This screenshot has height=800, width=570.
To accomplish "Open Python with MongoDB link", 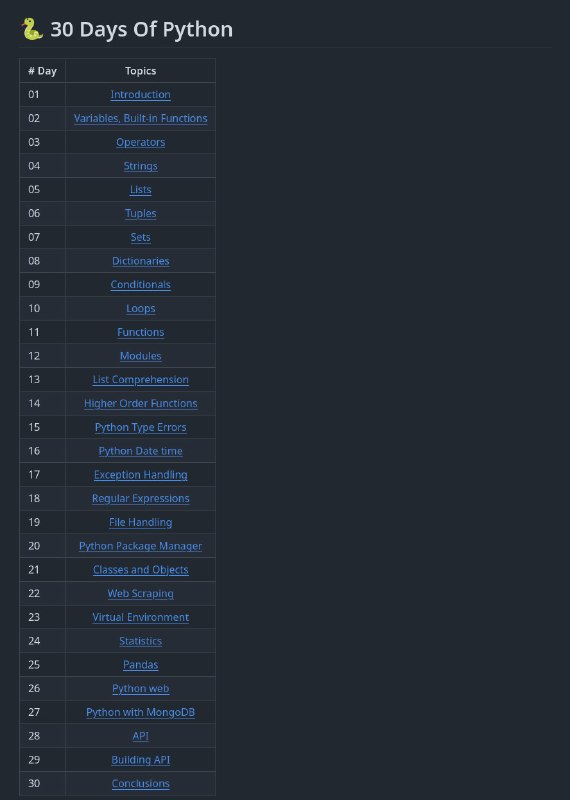I will point(140,712).
